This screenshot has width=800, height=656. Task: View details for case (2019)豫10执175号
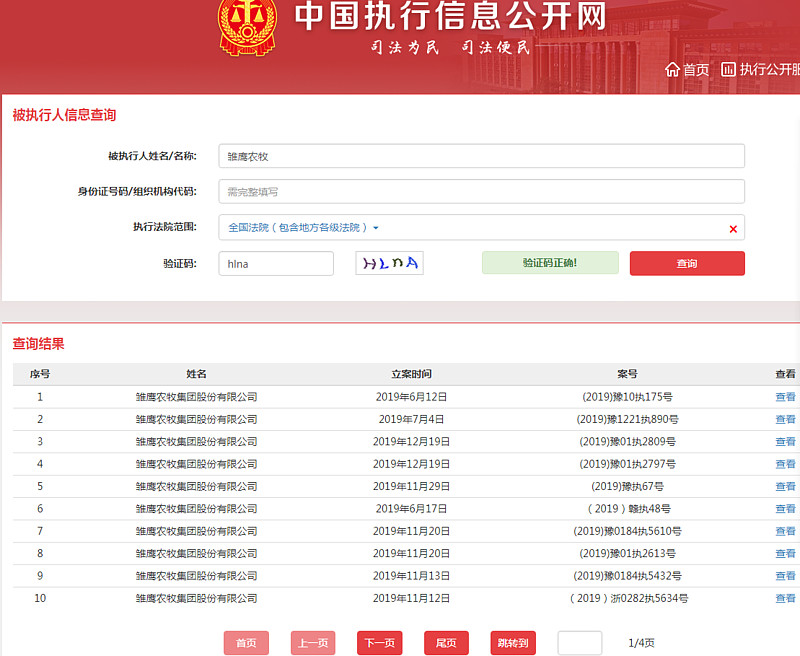(785, 397)
